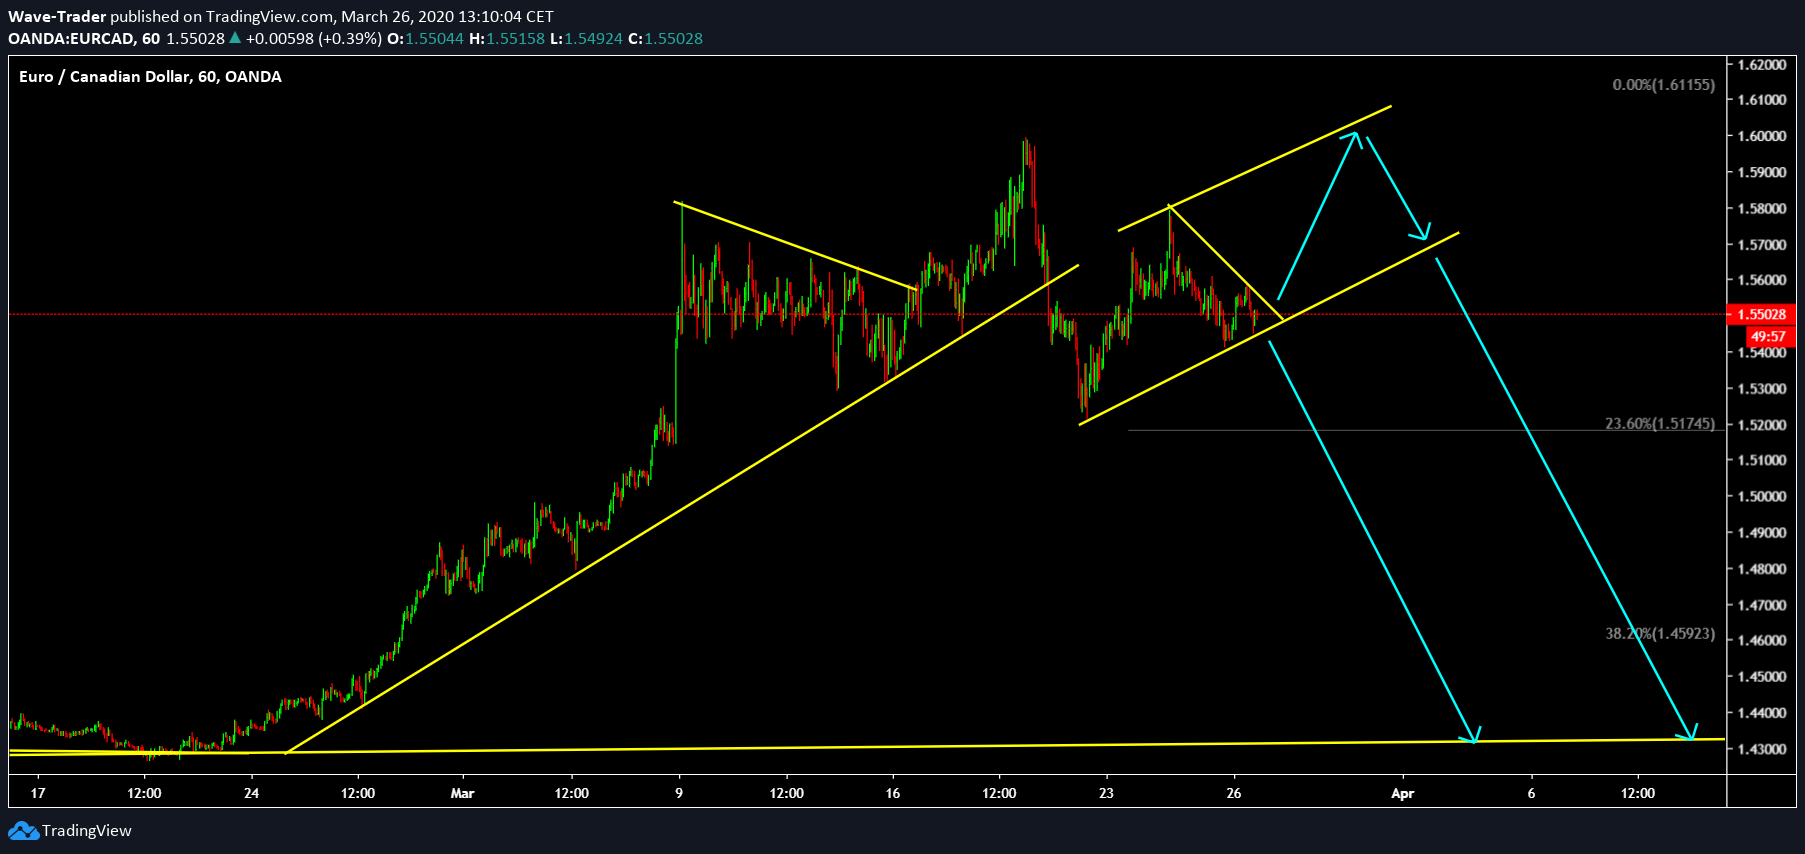Click the red 1.55028 current price label
This screenshot has height=854, width=1805.
click(1761, 314)
